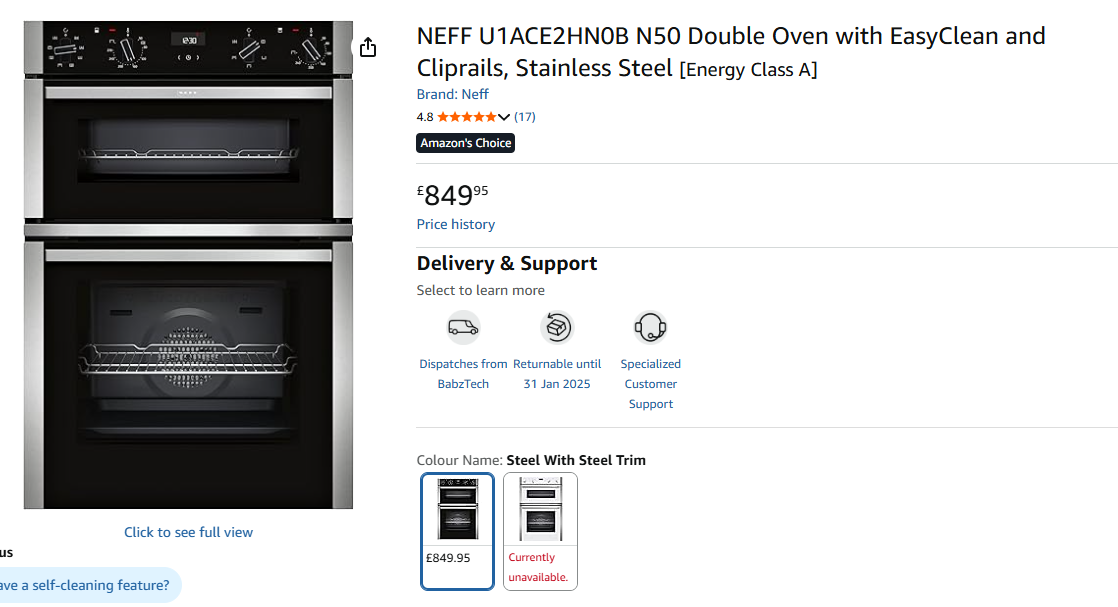Click the customer support headset icon
Image resolution: width=1118 pixels, height=607 pixels.
click(650, 327)
